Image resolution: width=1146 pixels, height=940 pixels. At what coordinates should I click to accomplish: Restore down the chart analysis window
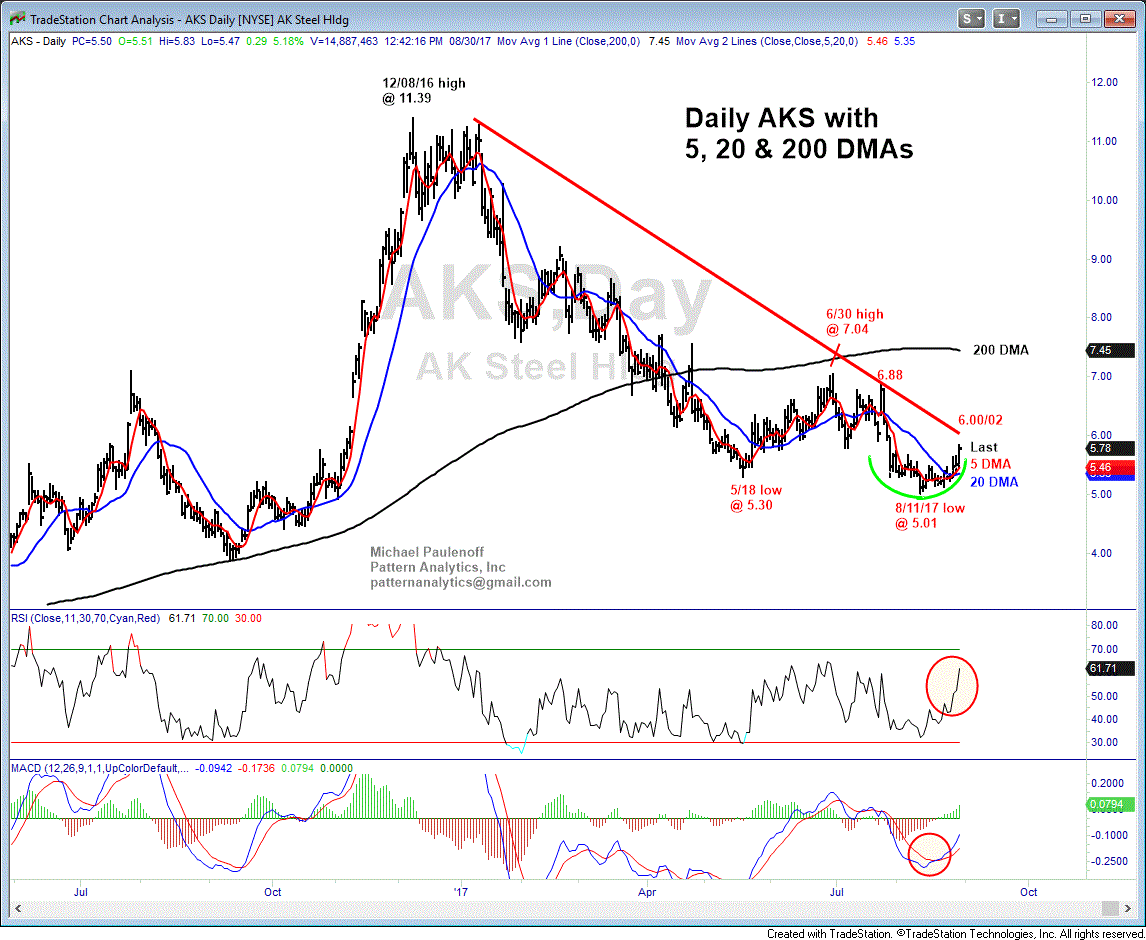coord(1085,19)
